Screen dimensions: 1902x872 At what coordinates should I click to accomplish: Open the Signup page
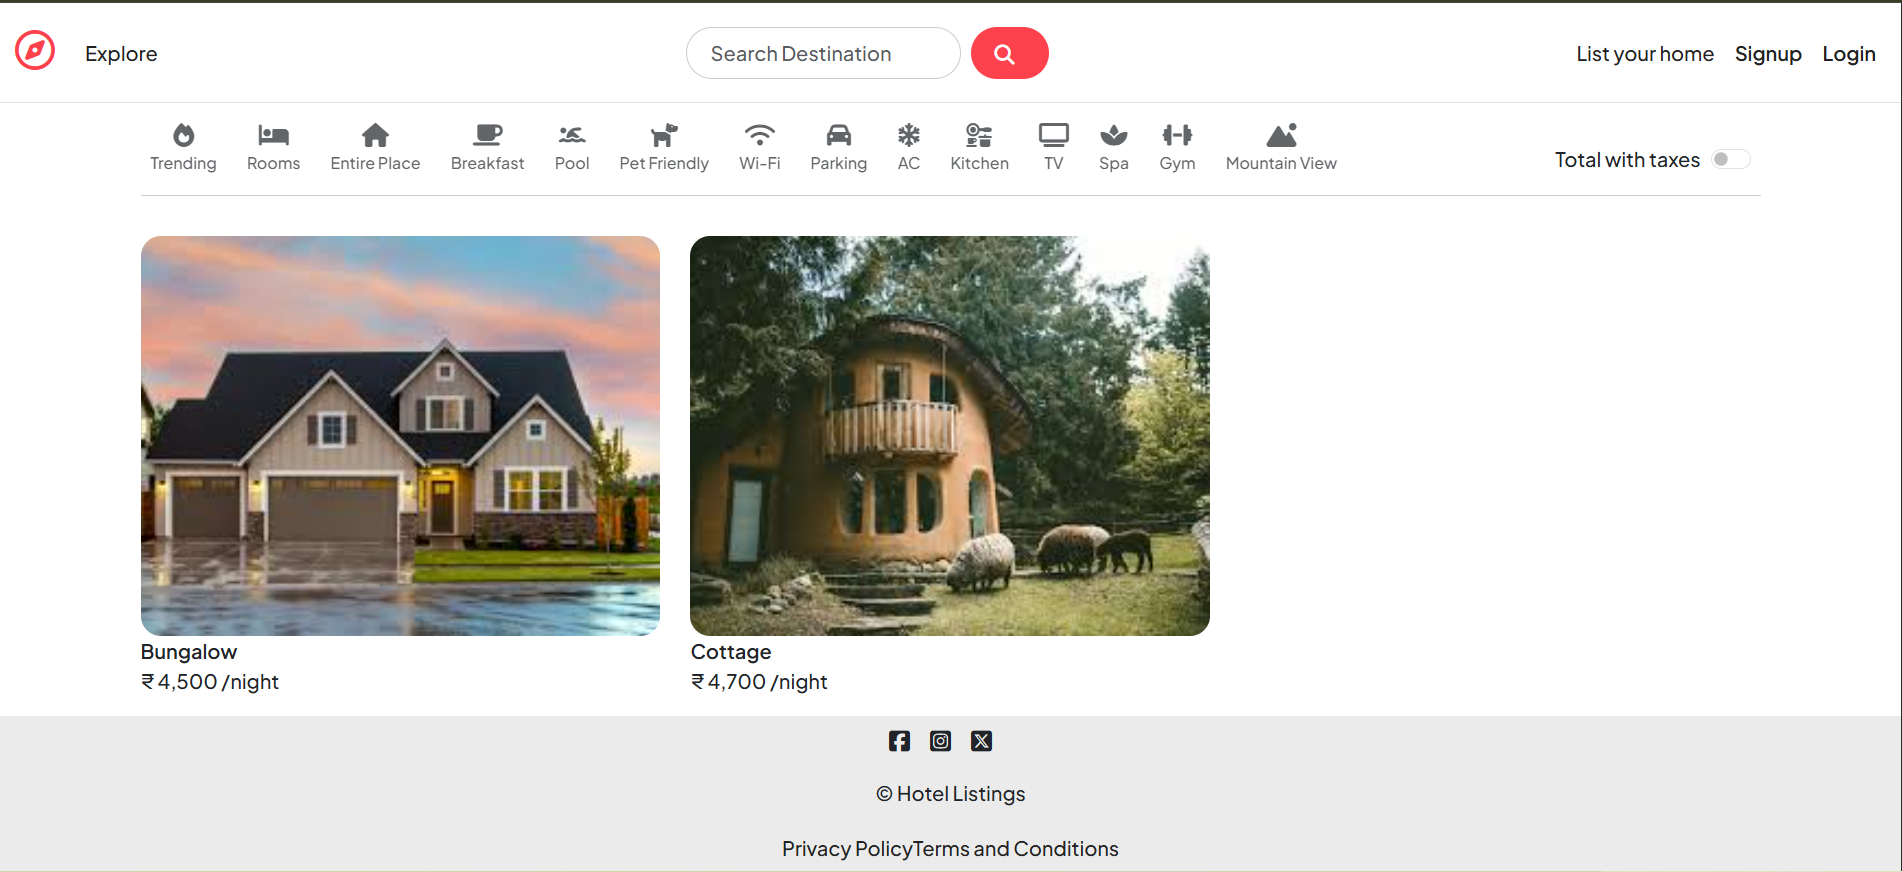(x=1768, y=54)
